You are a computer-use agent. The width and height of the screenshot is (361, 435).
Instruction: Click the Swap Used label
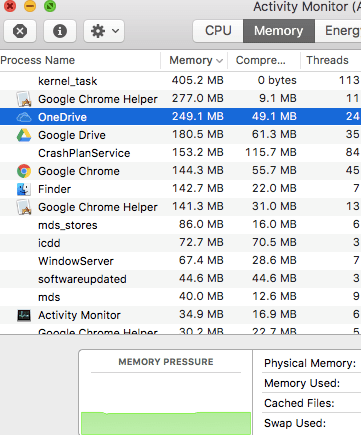point(295,423)
